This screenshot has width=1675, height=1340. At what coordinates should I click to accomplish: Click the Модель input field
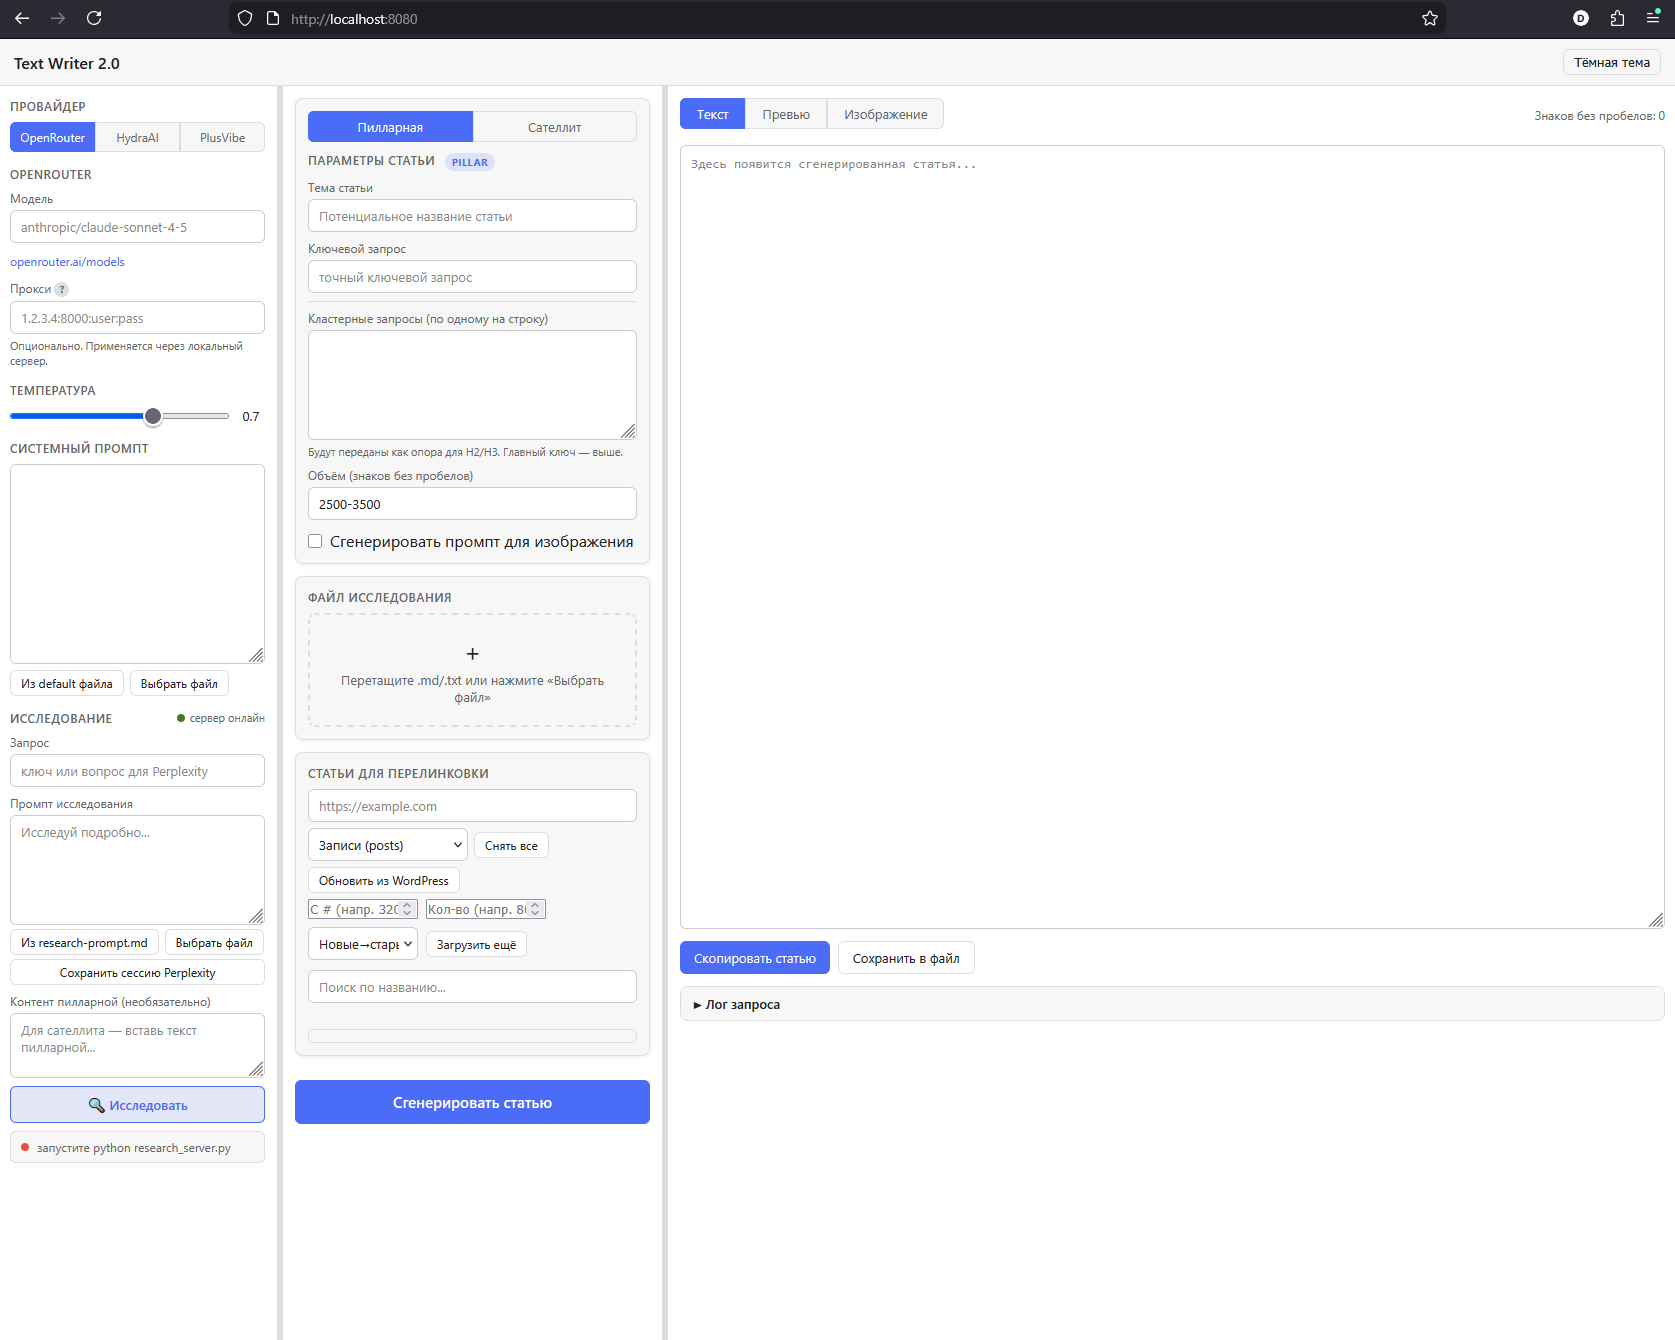[137, 227]
